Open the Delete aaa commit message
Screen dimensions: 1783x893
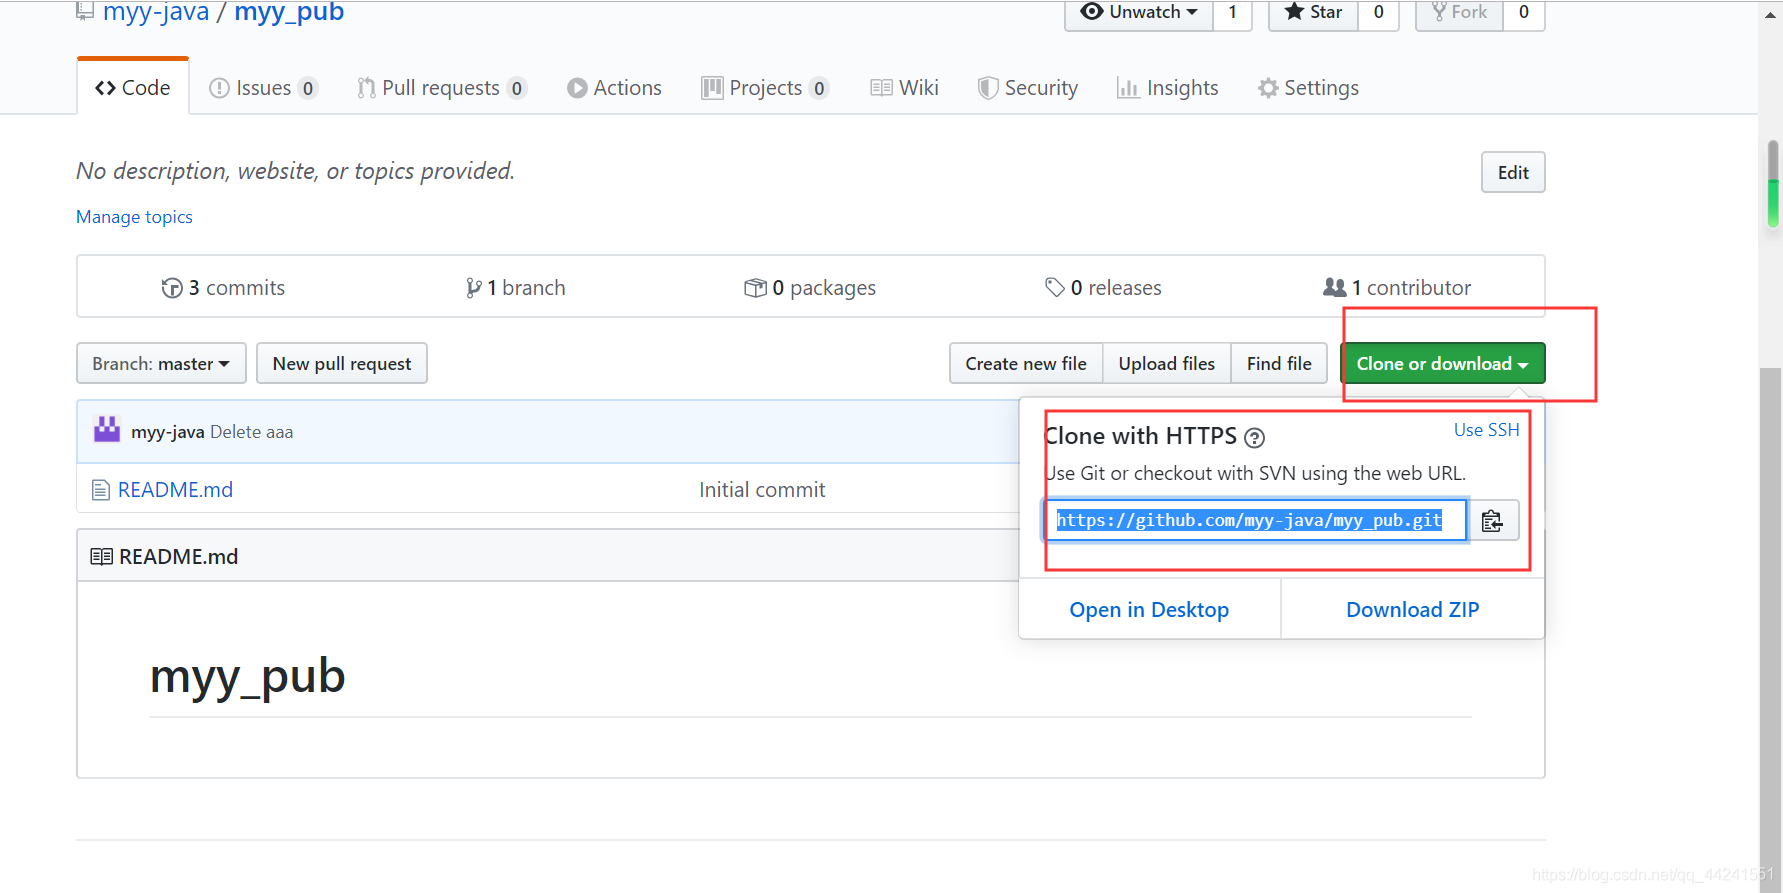[252, 432]
